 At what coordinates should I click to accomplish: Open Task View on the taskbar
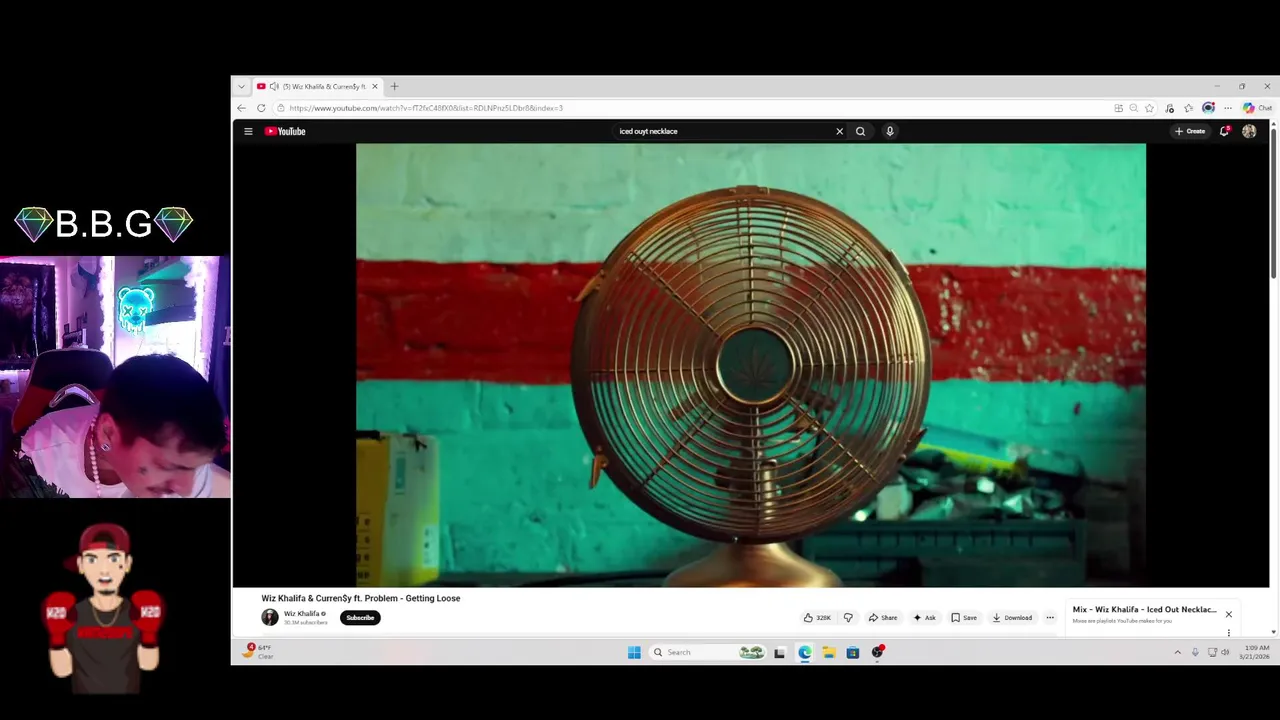point(780,652)
